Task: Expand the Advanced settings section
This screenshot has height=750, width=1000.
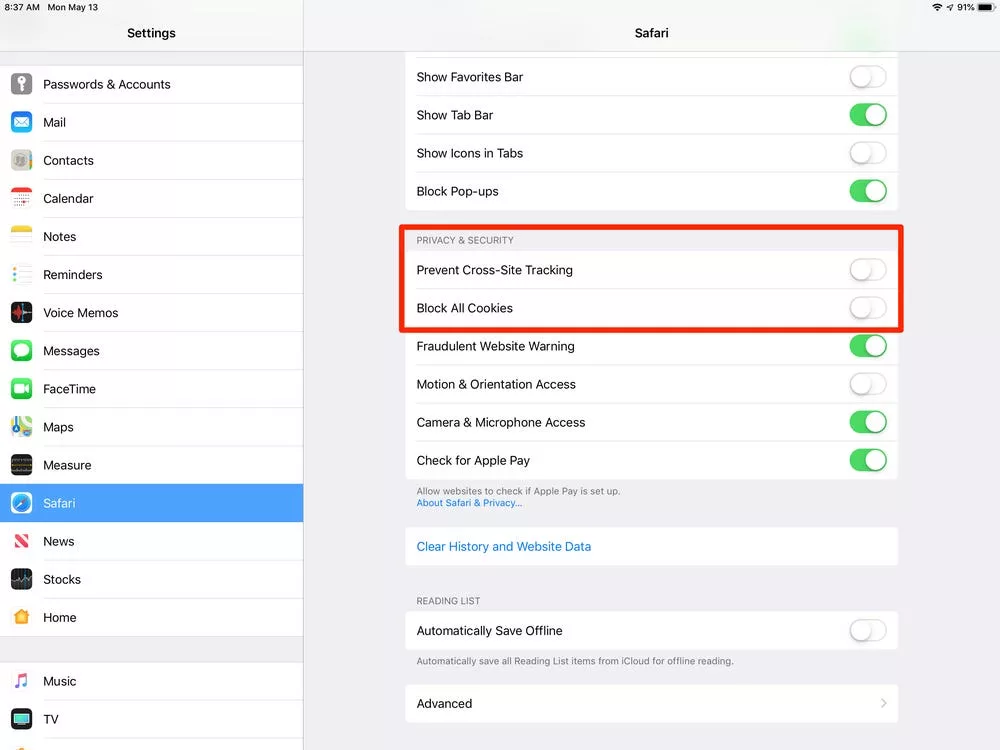Action: click(651, 703)
